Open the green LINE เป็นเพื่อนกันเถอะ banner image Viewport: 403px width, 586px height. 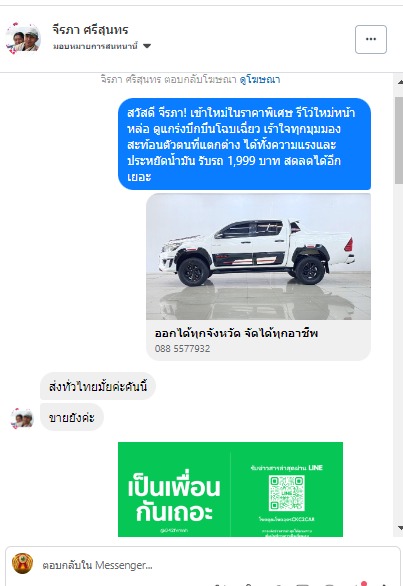[230, 489]
